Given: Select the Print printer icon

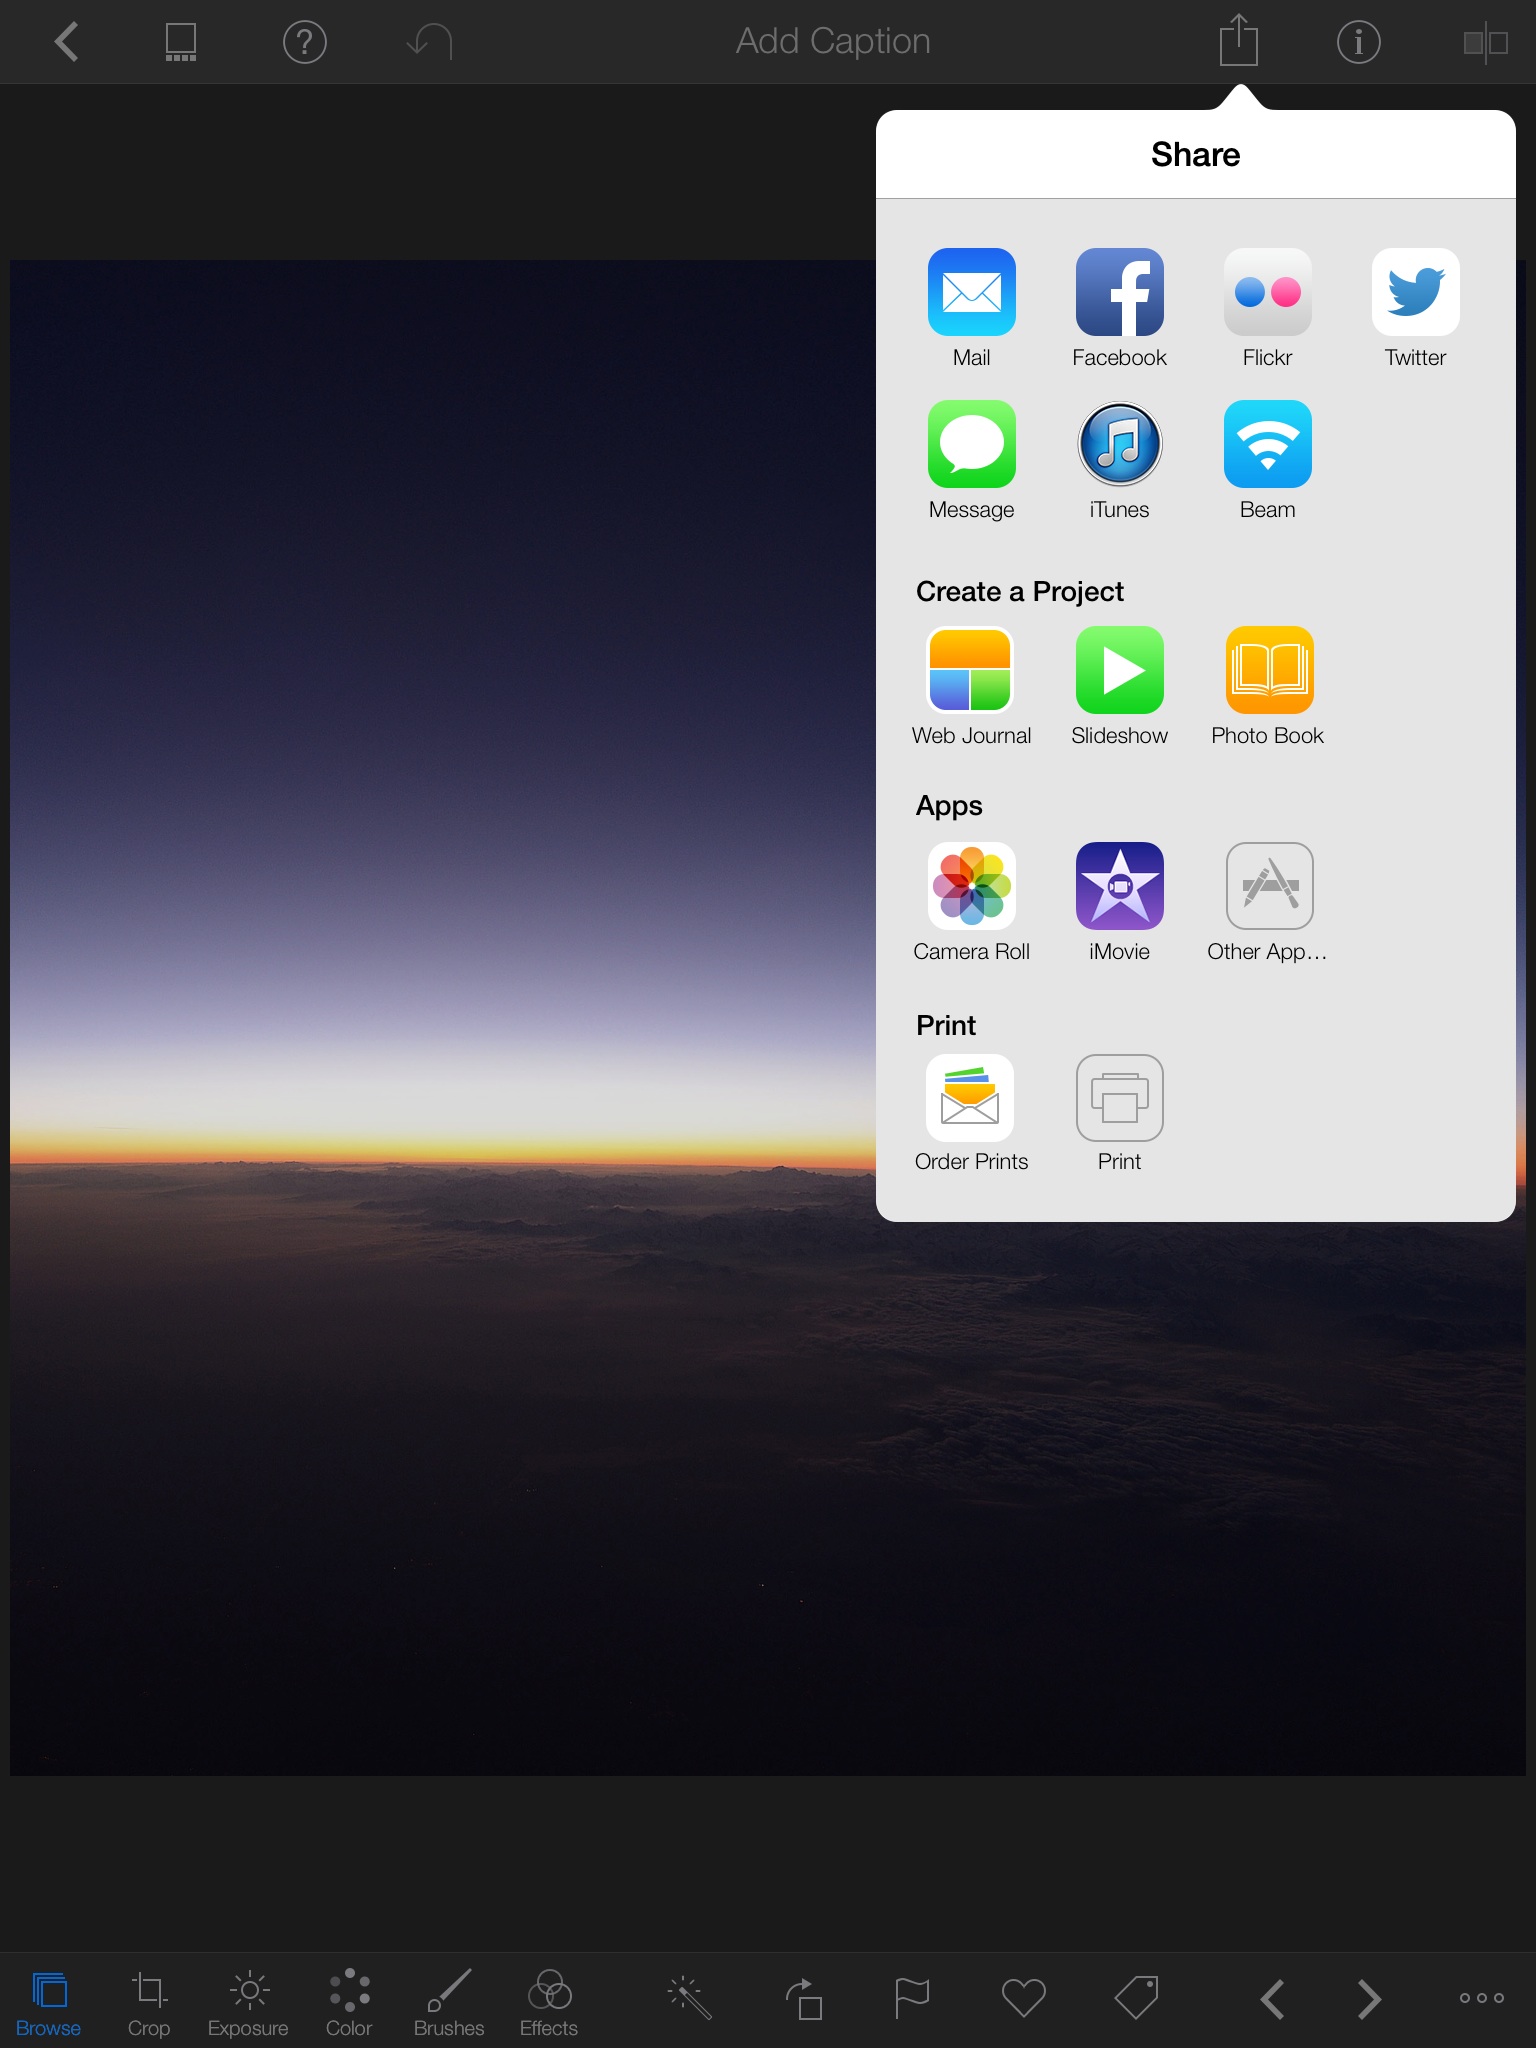Looking at the screenshot, I should click(1119, 1098).
